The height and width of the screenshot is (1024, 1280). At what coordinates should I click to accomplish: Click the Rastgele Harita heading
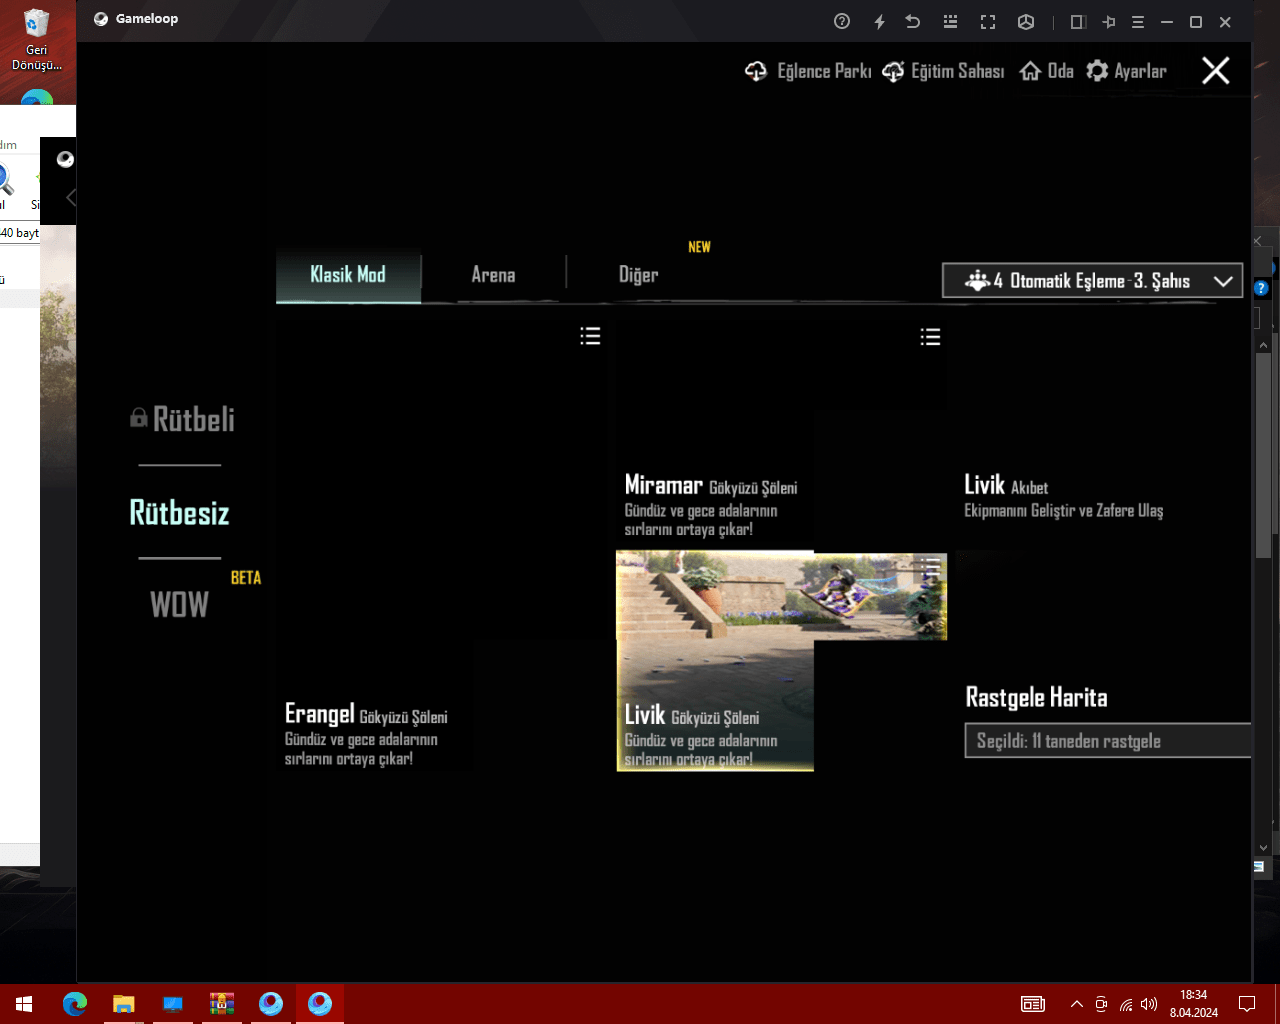coord(1036,697)
